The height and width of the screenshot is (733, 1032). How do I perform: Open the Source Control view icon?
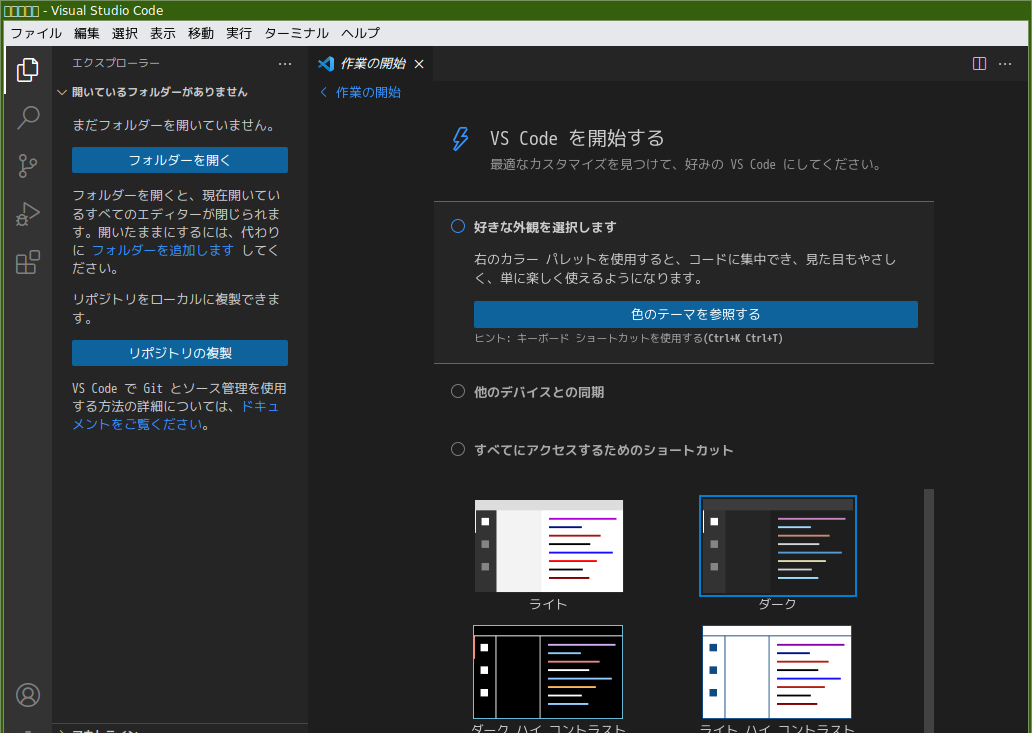click(28, 166)
